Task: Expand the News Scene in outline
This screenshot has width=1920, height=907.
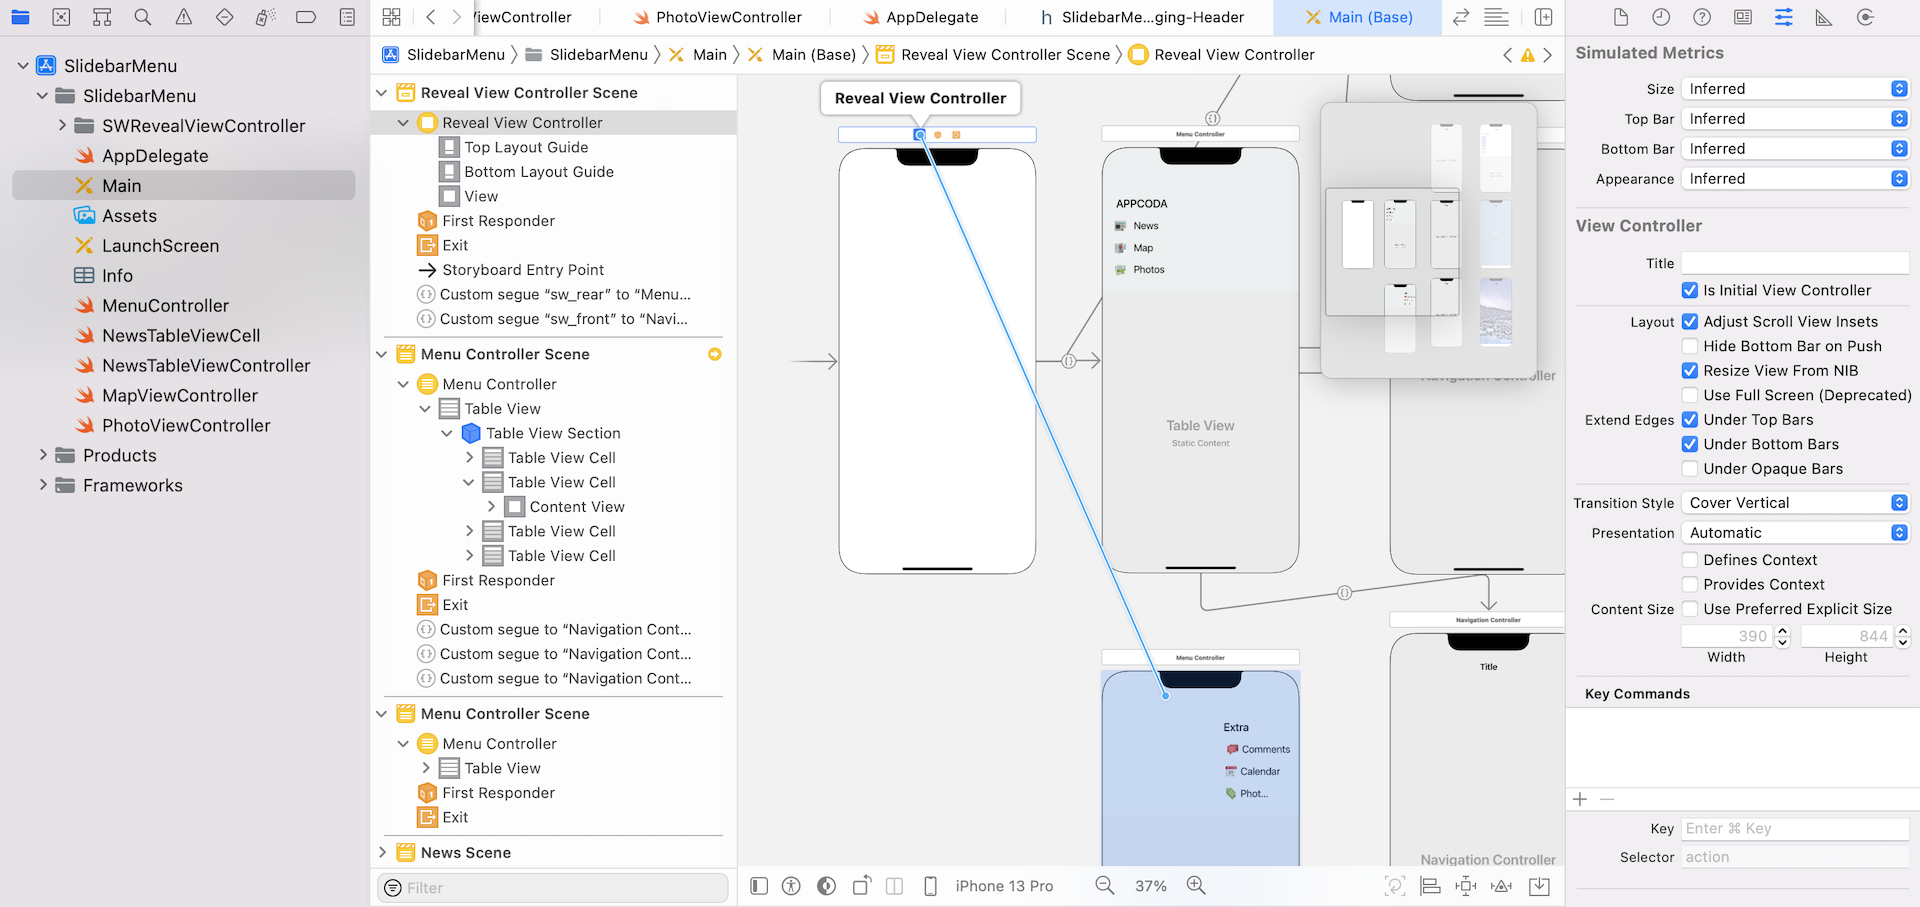Action: pos(382,853)
